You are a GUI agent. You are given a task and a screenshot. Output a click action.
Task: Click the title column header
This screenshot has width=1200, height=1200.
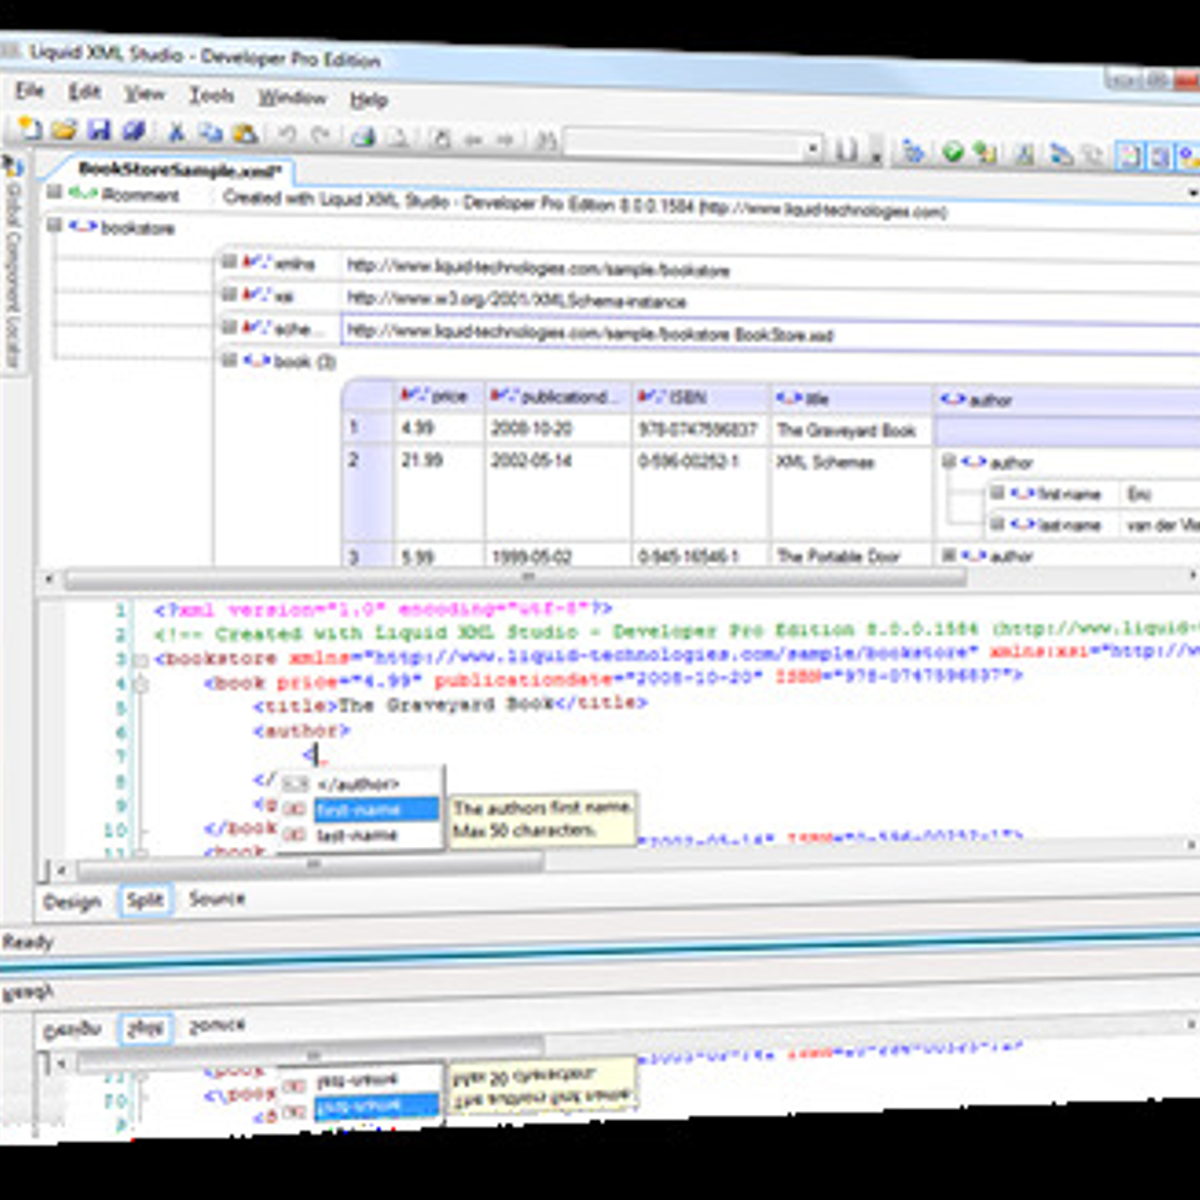[851, 398]
